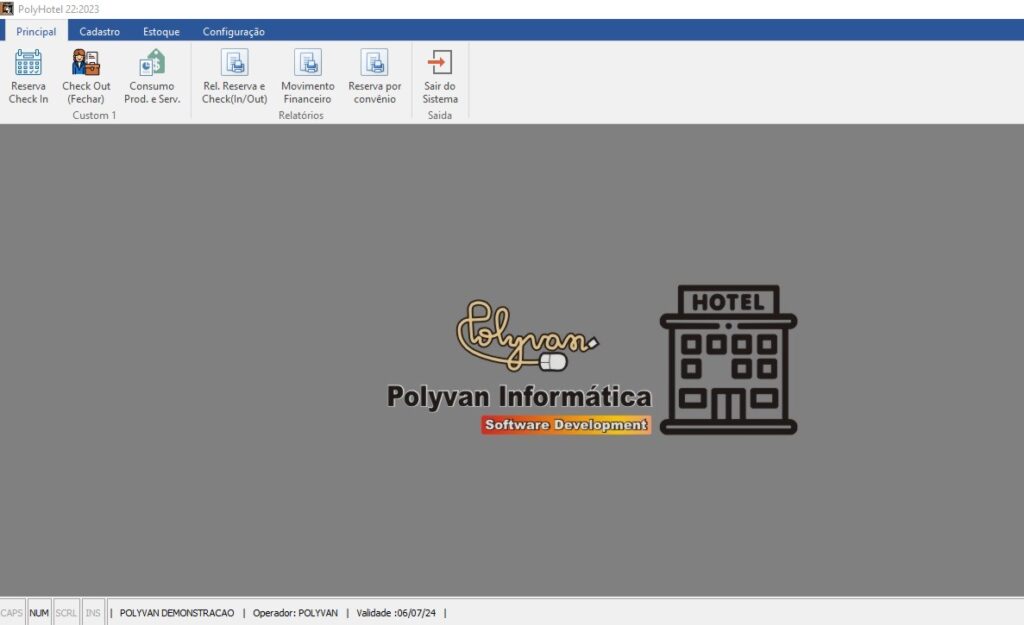Open Consumo Prod. e Serv. icon
The height and width of the screenshot is (625, 1024).
(152, 63)
